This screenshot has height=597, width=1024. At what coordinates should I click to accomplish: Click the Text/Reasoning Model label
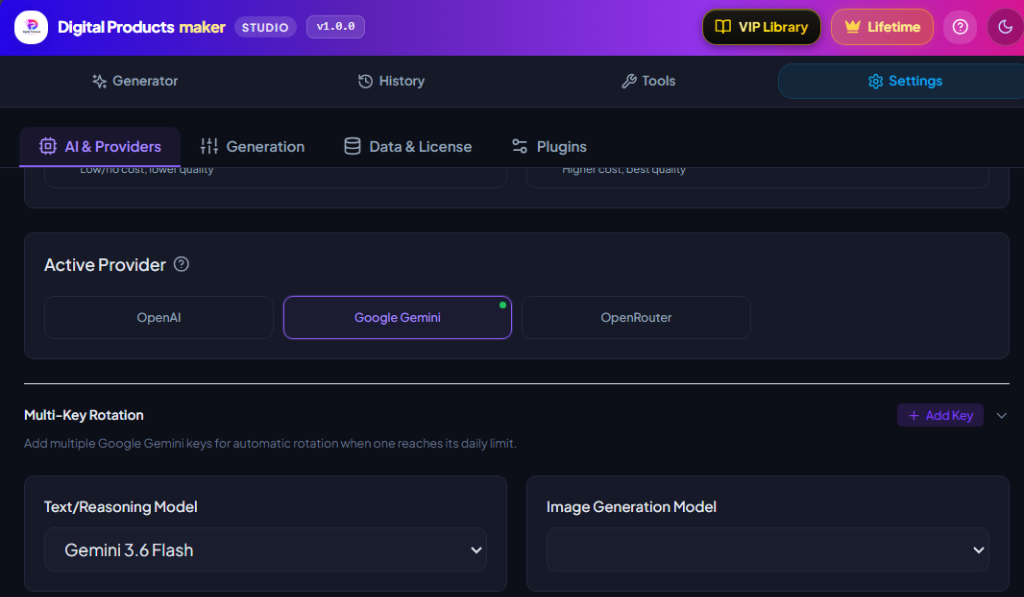click(121, 507)
